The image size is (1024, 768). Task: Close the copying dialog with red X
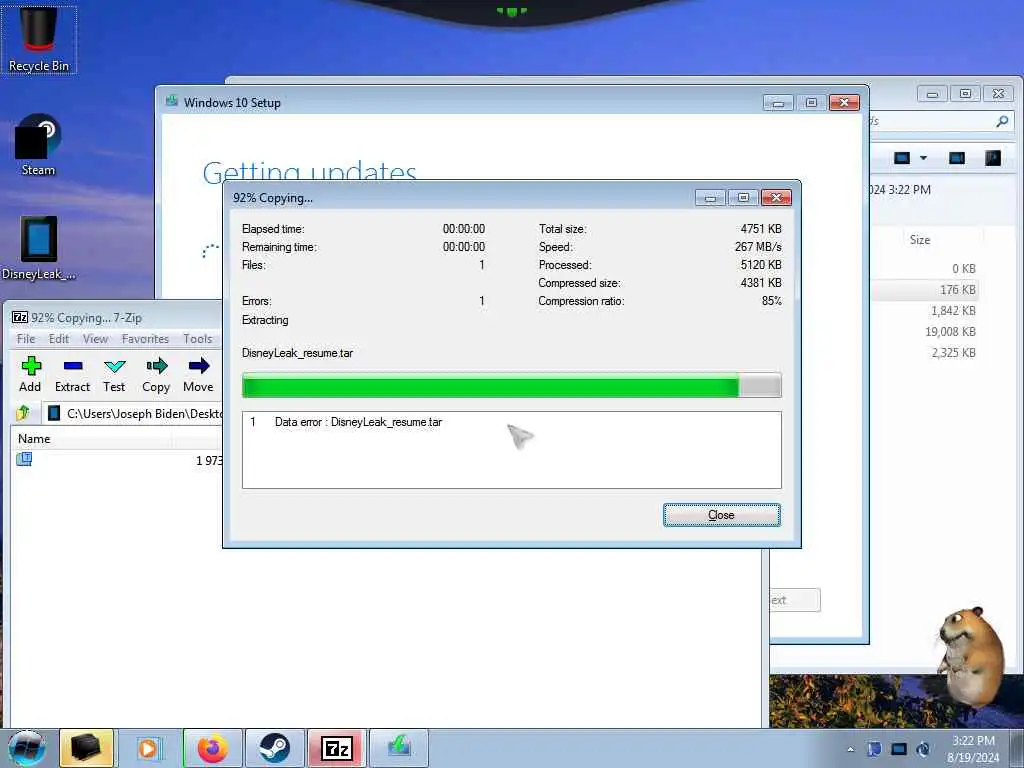(776, 197)
